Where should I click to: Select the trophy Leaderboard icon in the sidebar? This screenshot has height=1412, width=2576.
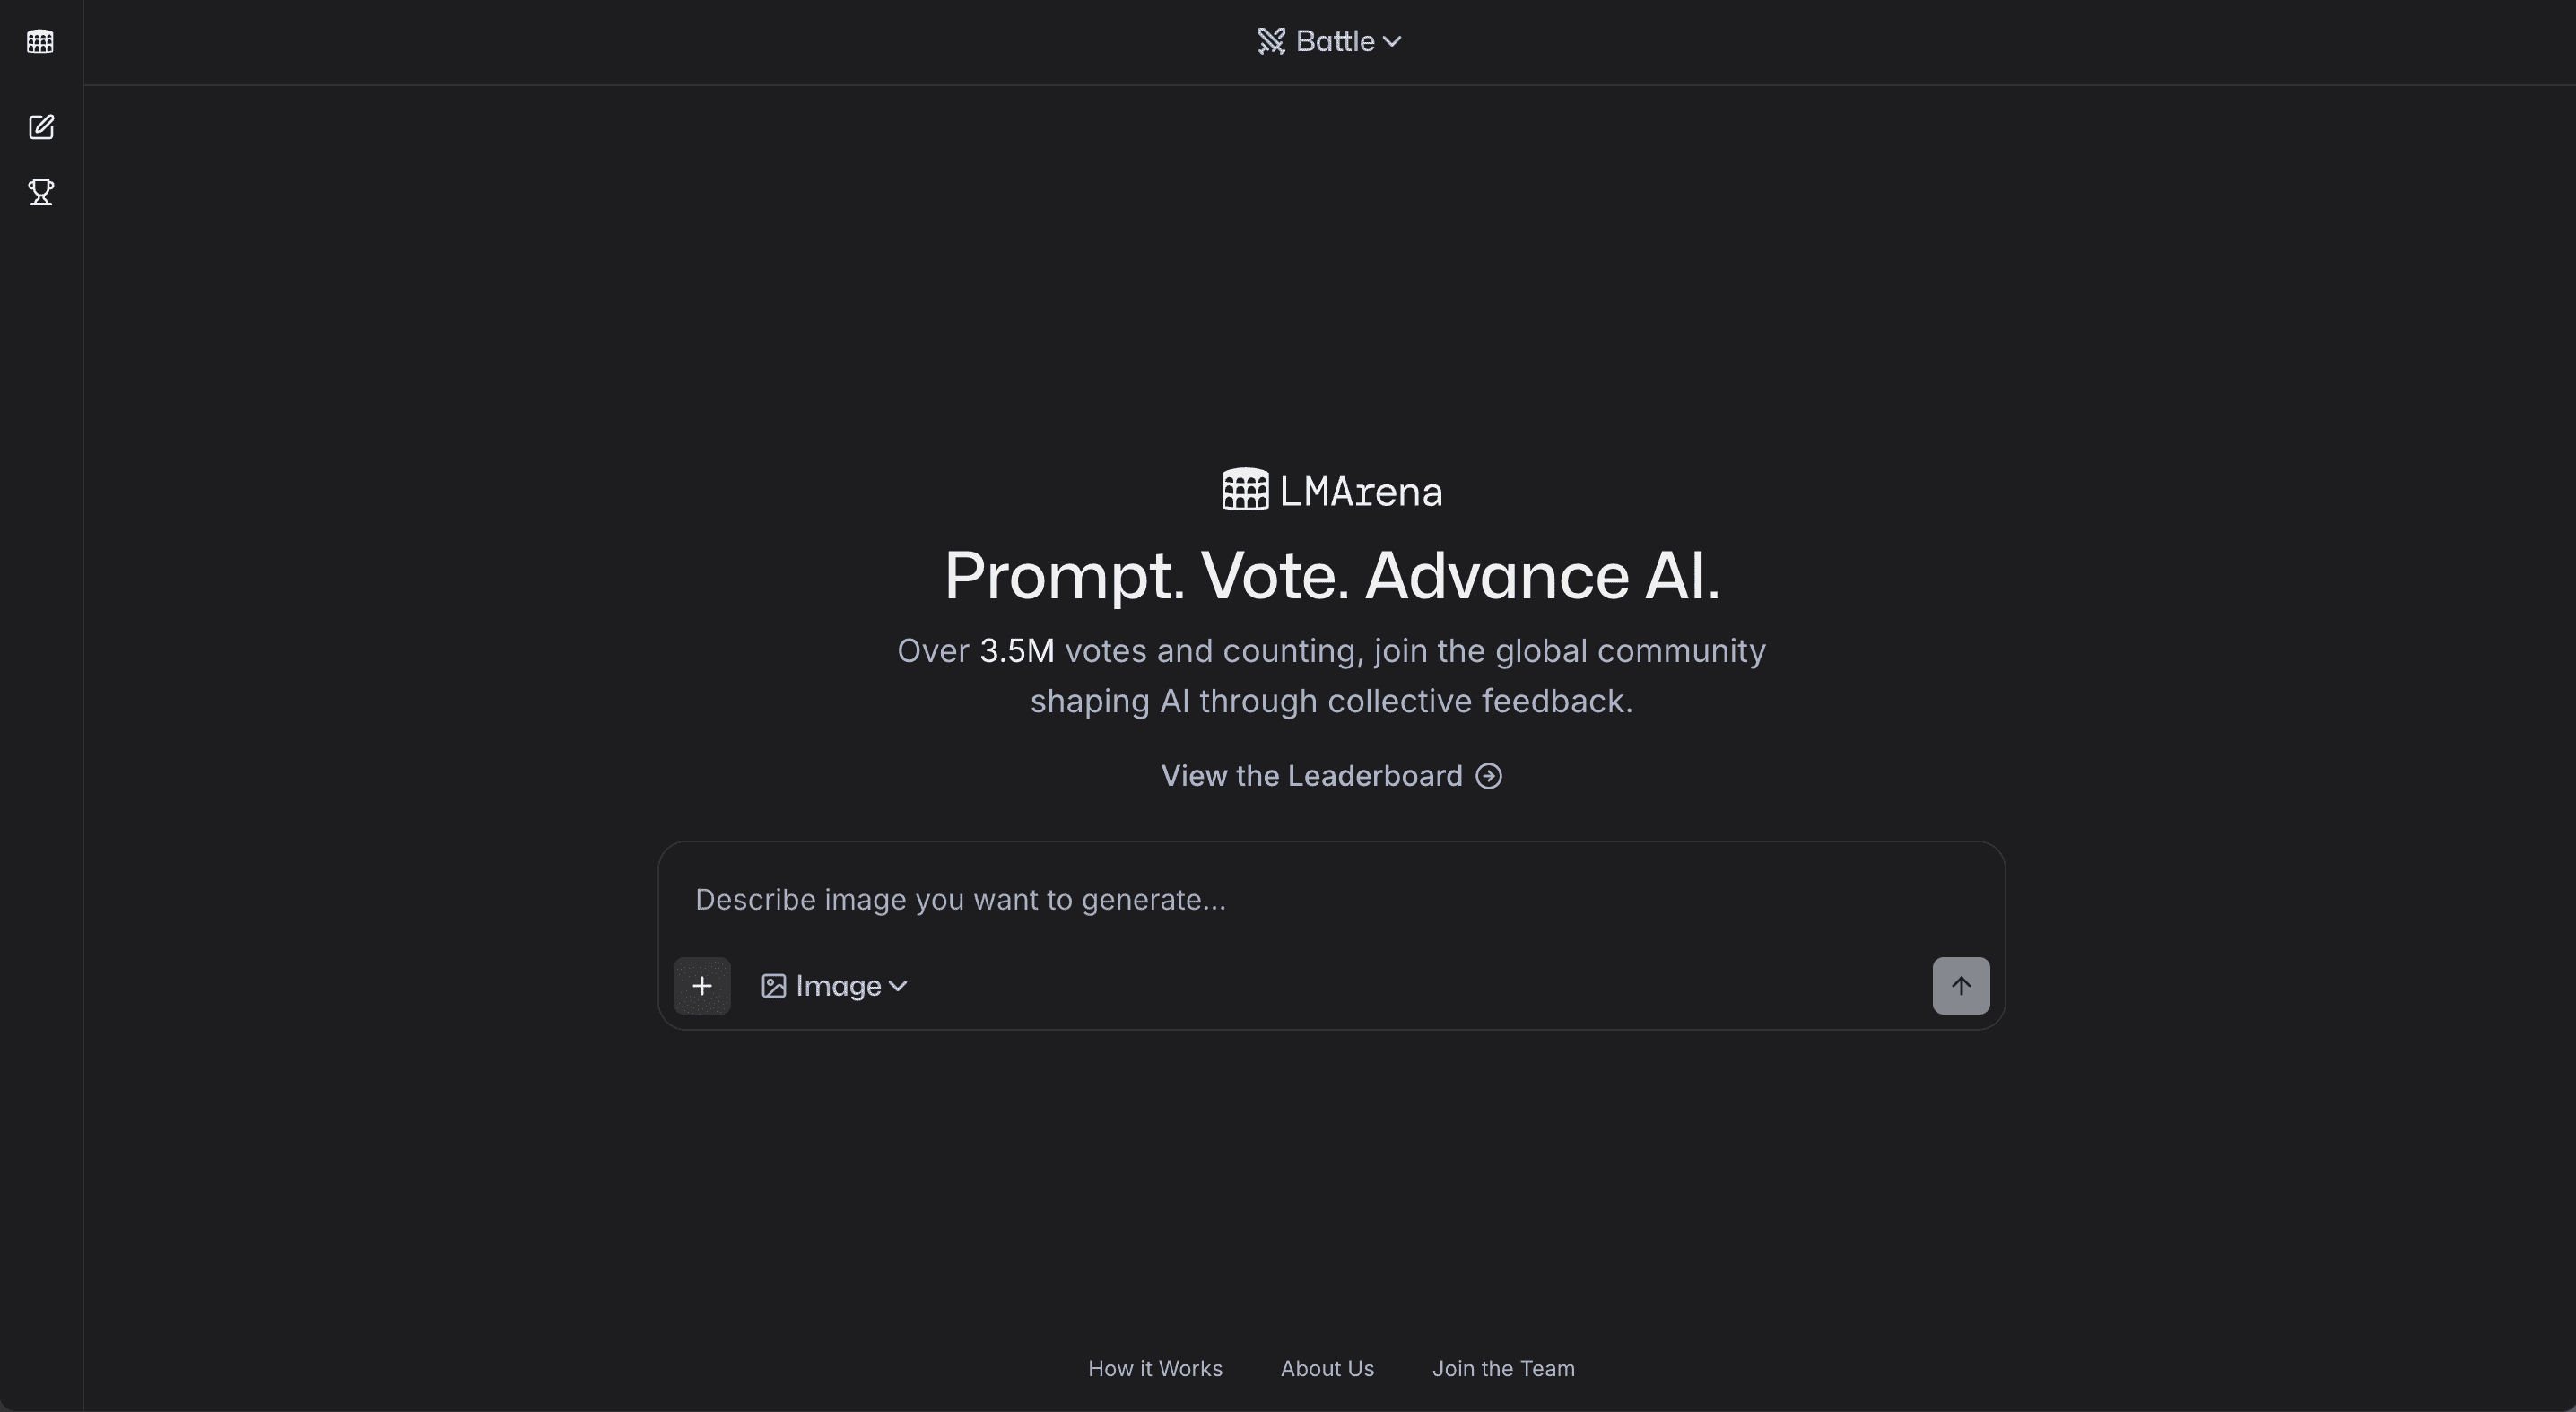point(41,193)
